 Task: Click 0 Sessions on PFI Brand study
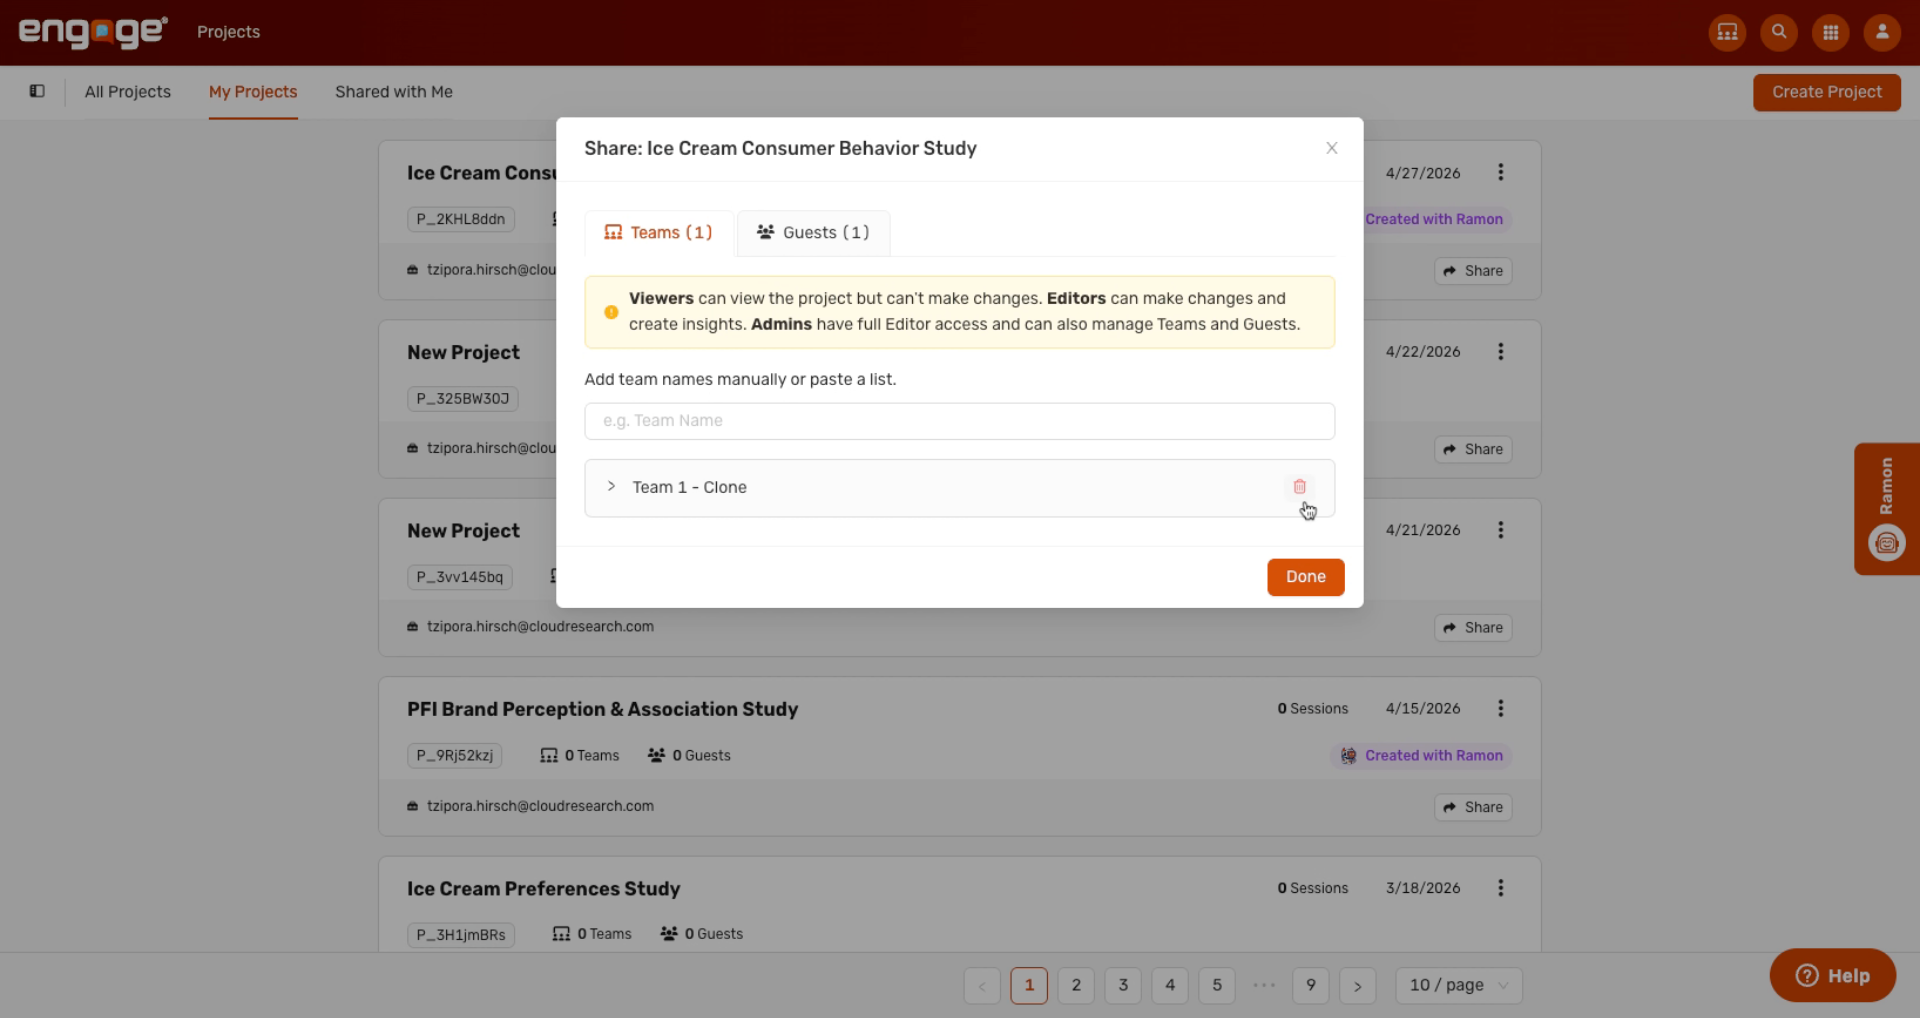[x=1312, y=709]
